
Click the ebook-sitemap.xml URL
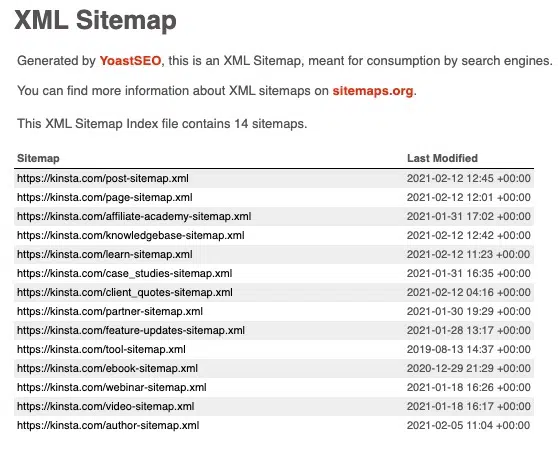pos(107,369)
